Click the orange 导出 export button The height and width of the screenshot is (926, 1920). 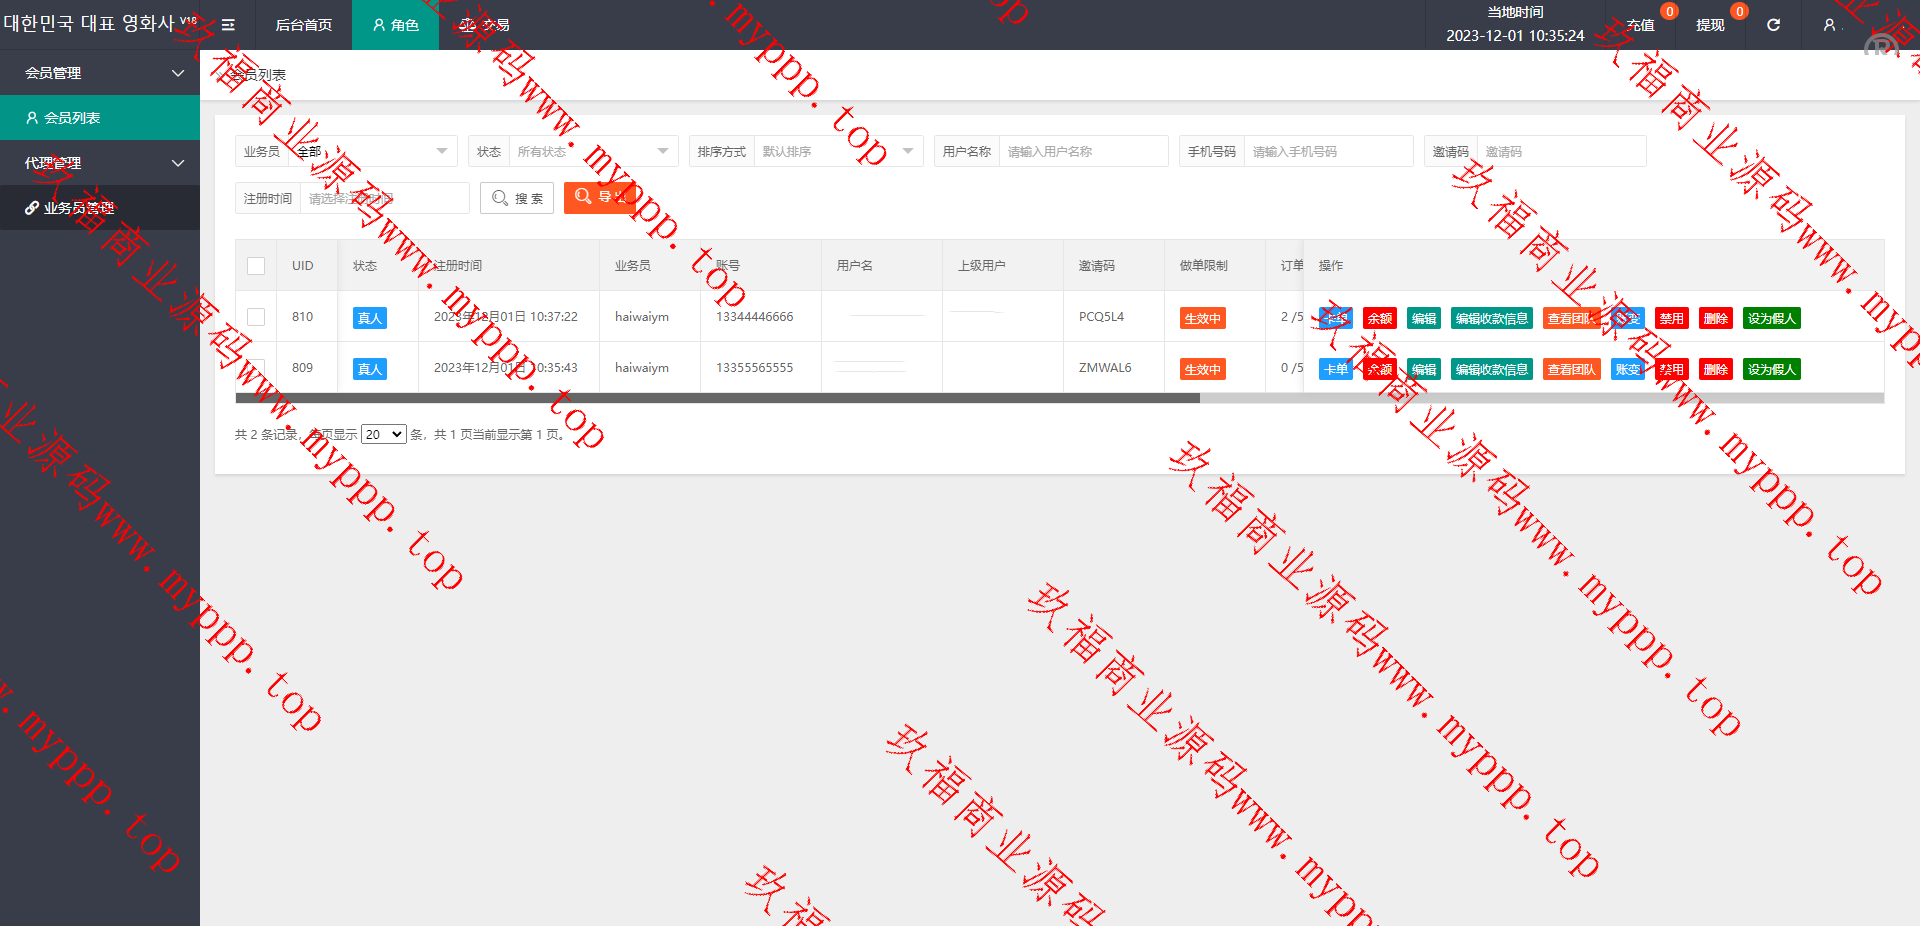(600, 198)
